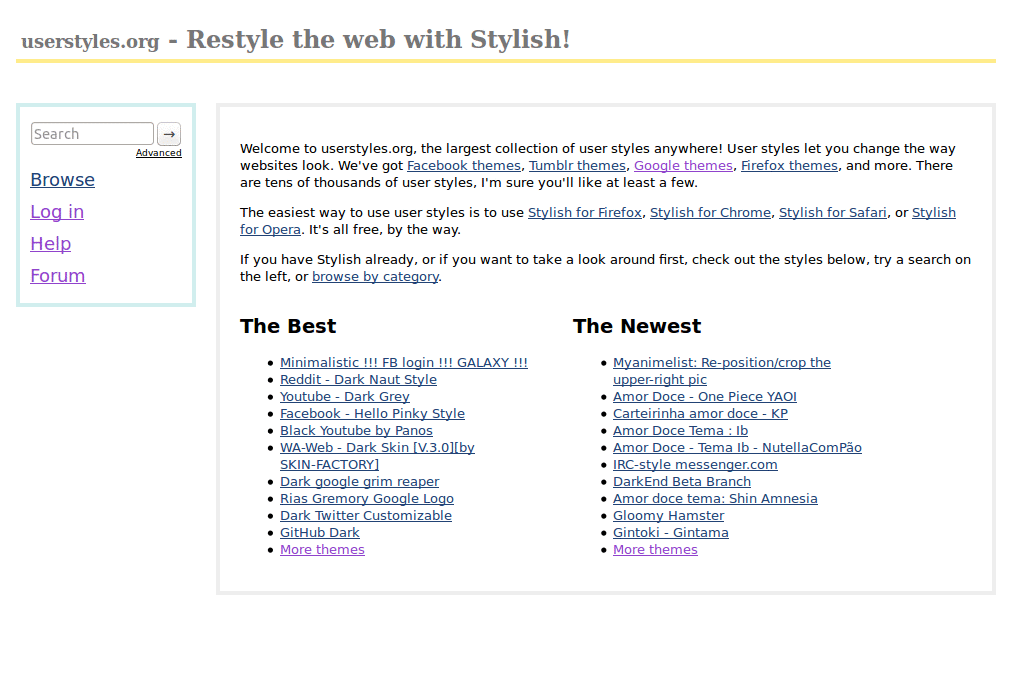
Task: Click the browse by category link
Action: 376,277
